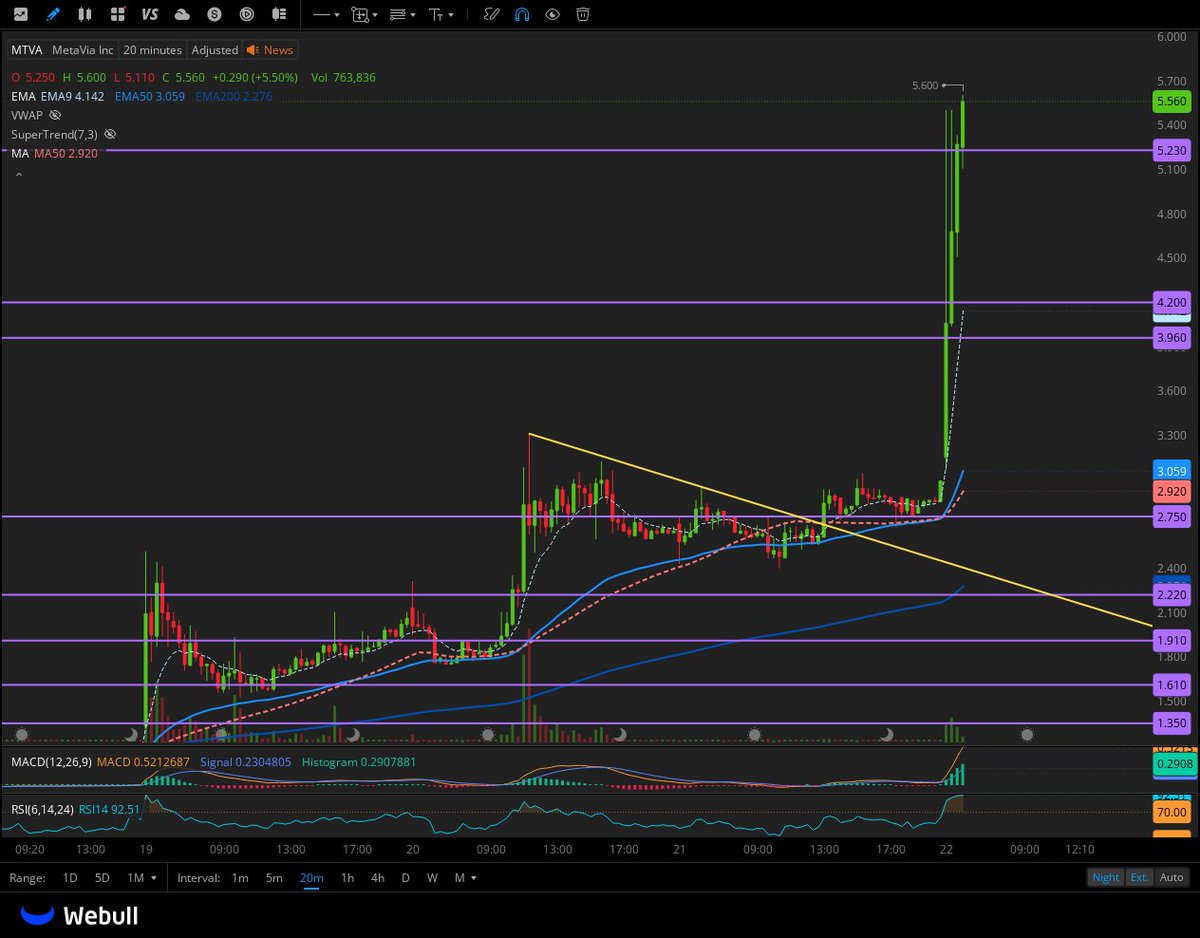The height and width of the screenshot is (938, 1200).
Task: Switch interval to 5m
Action: click(274, 878)
